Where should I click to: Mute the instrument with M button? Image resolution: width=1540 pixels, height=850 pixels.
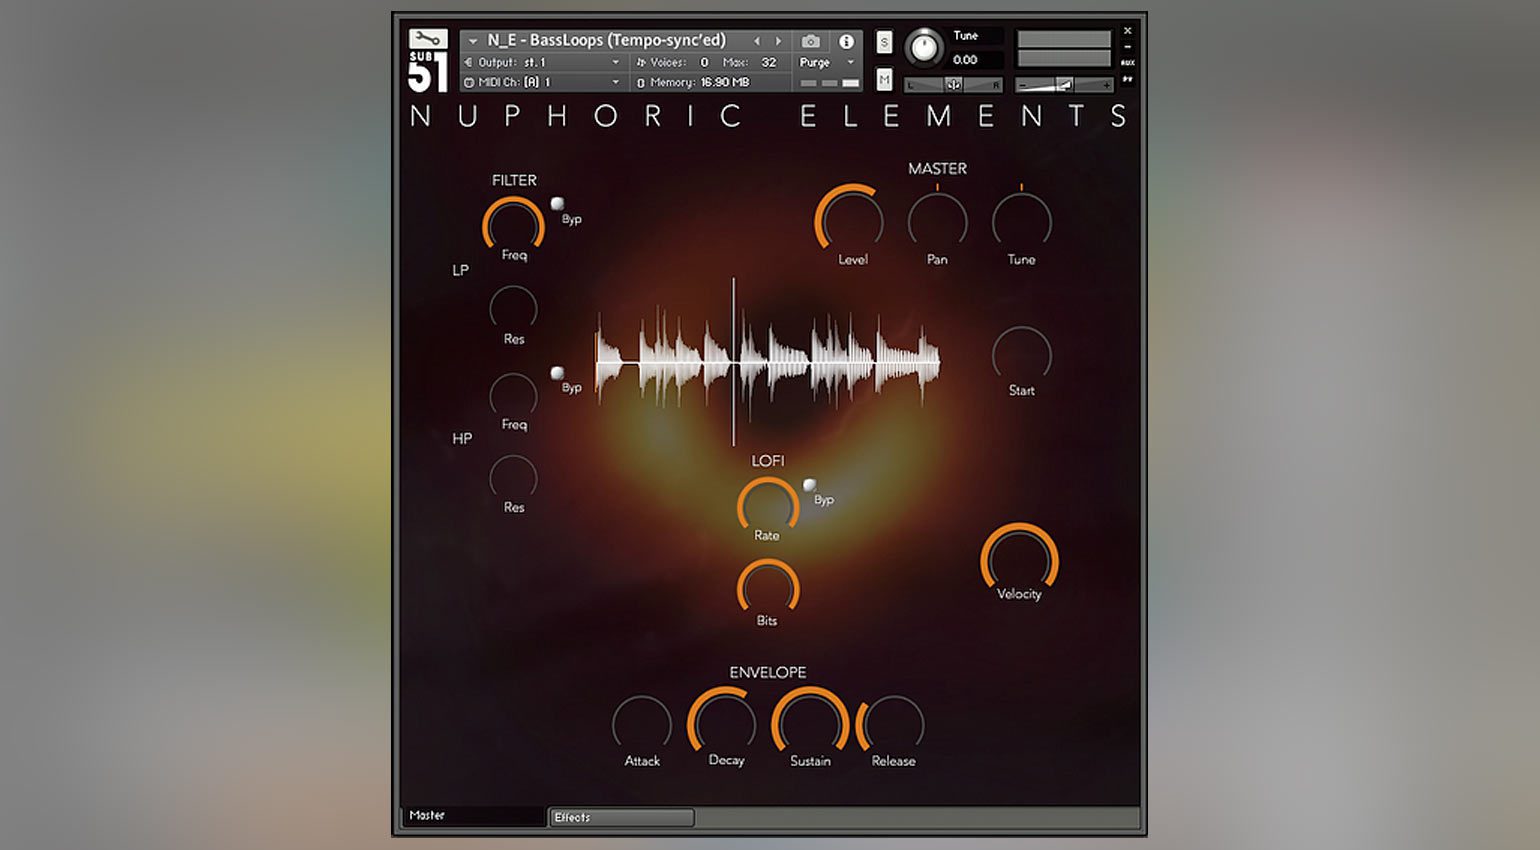pos(884,79)
